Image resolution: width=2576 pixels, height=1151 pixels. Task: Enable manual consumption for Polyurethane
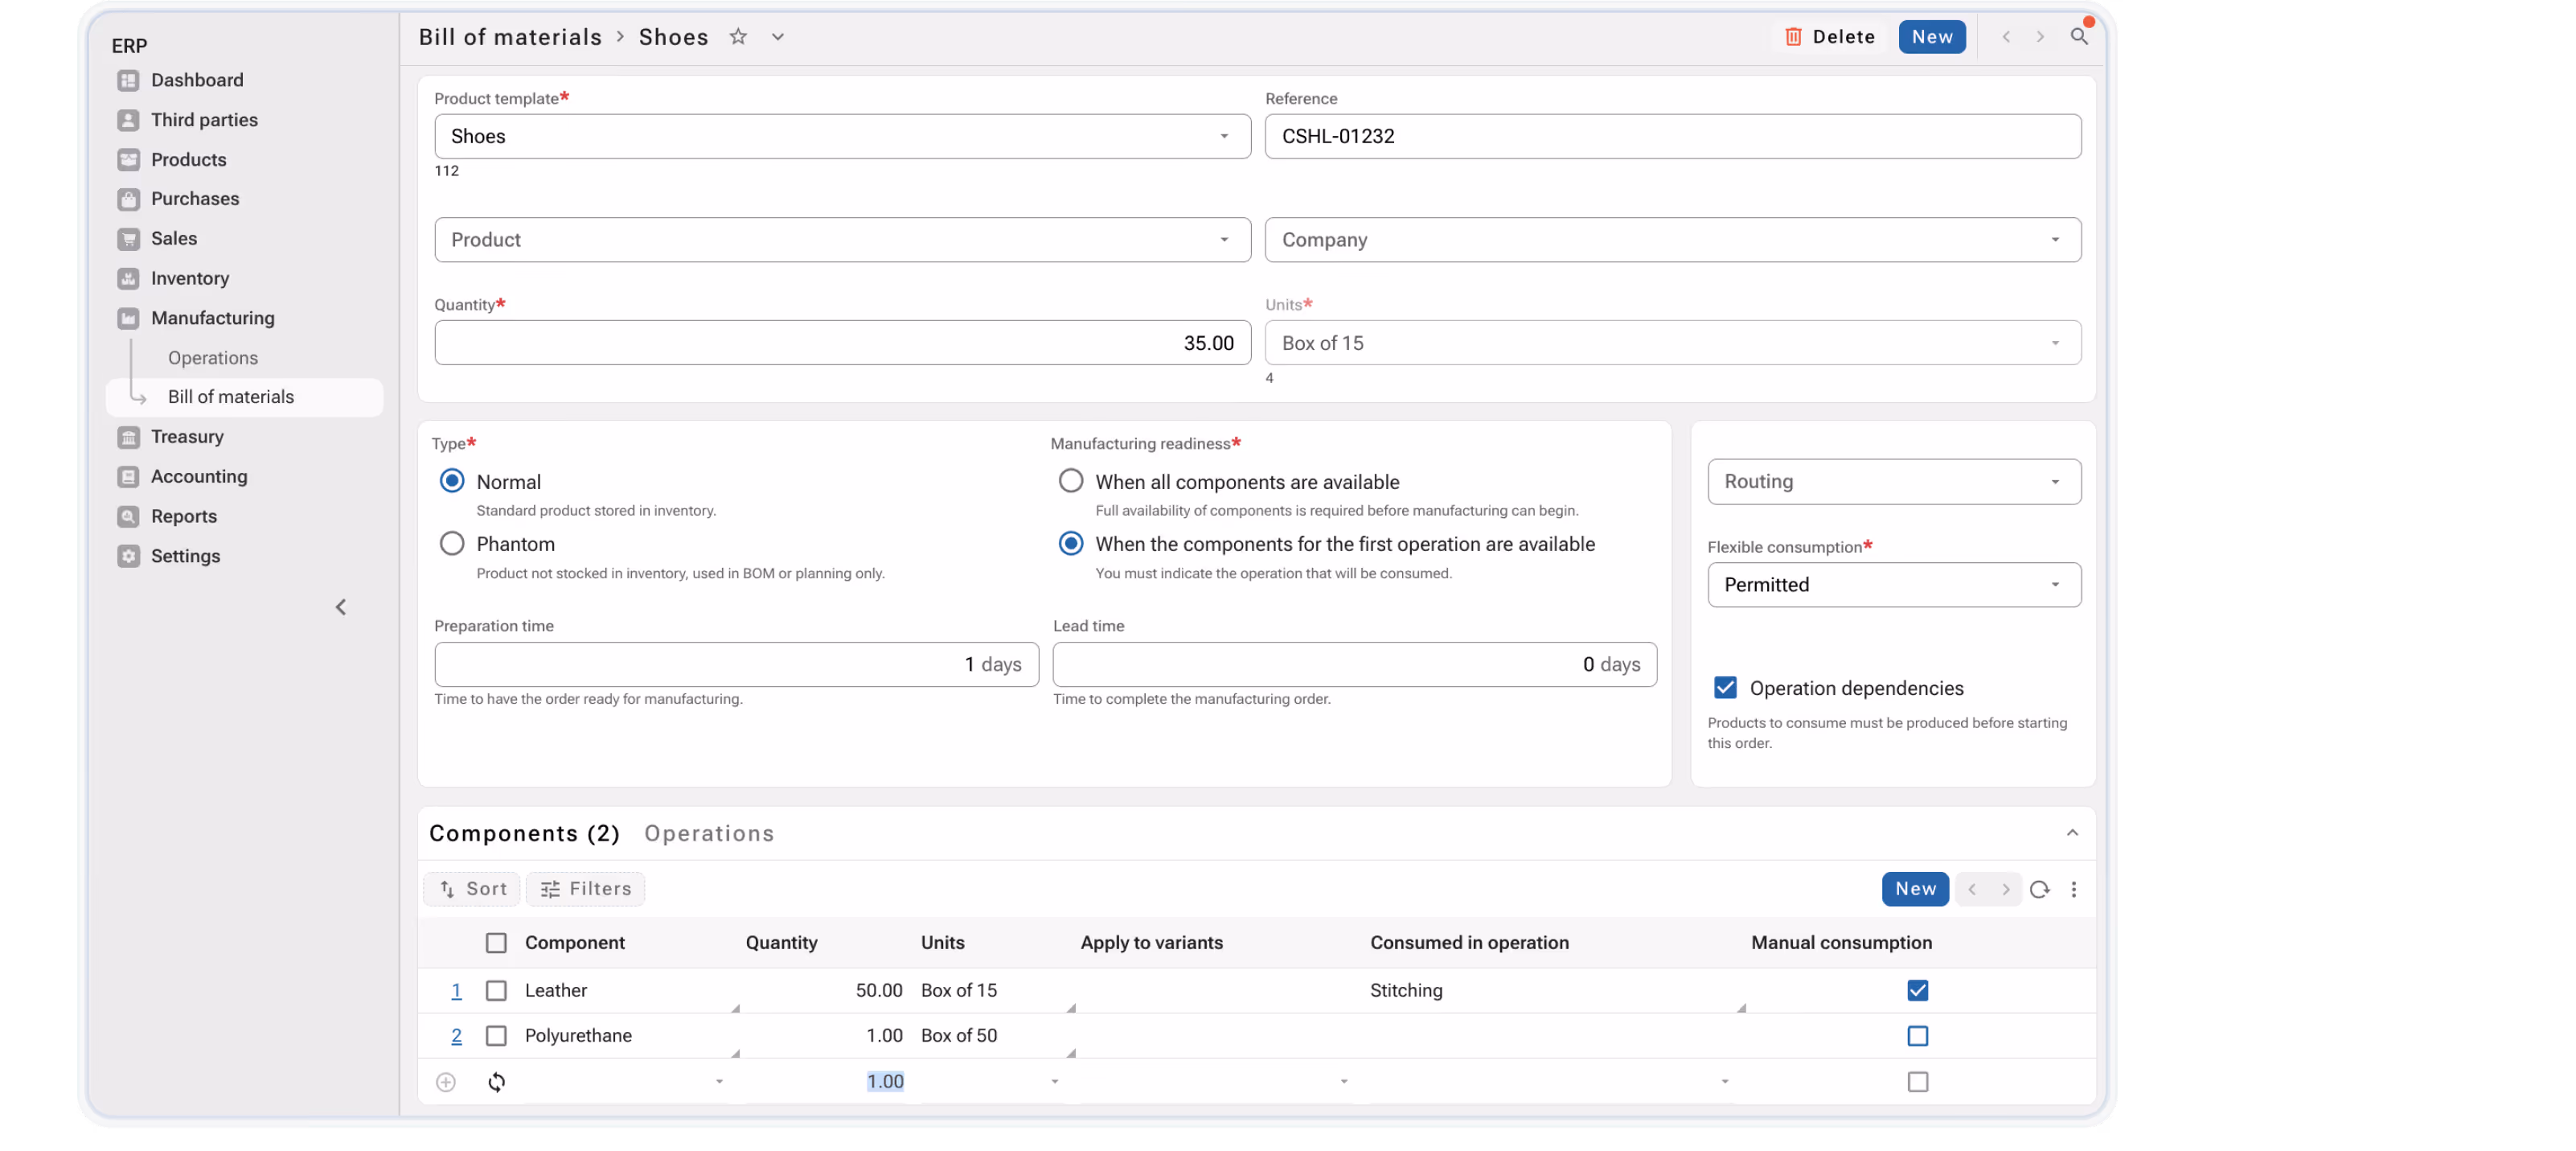(1917, 1036)
